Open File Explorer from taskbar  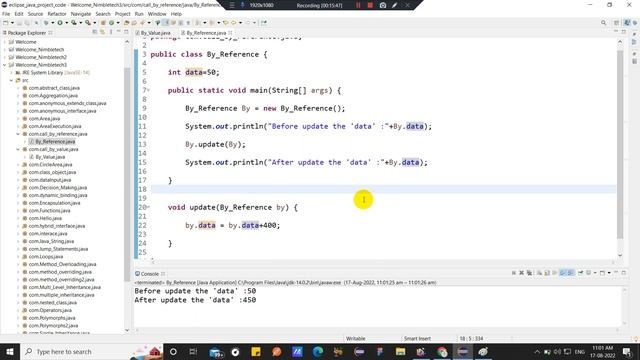(x=400, y=351)
